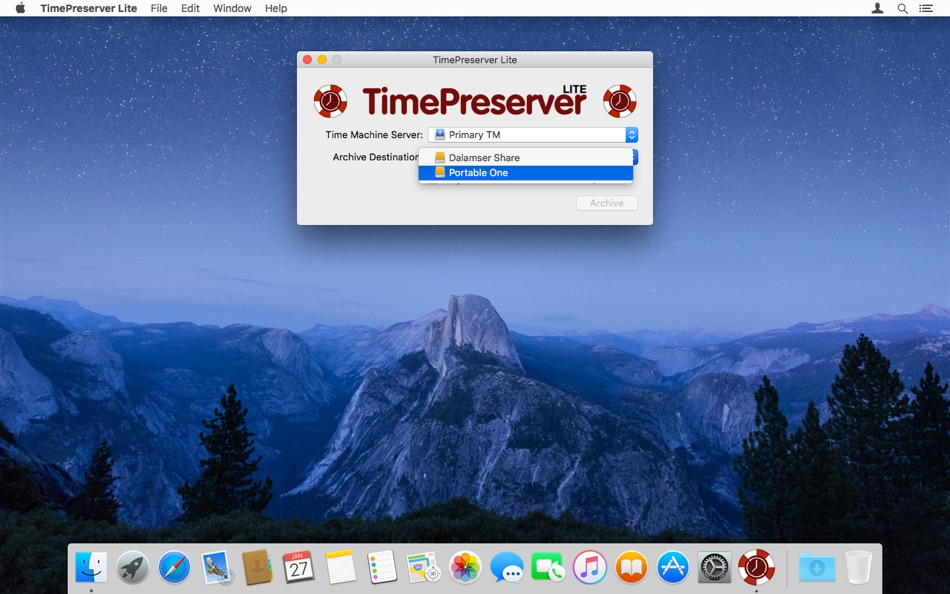Click right TimePreserver logo clock icon
This screenshot has width=950, height=594.
620,101
